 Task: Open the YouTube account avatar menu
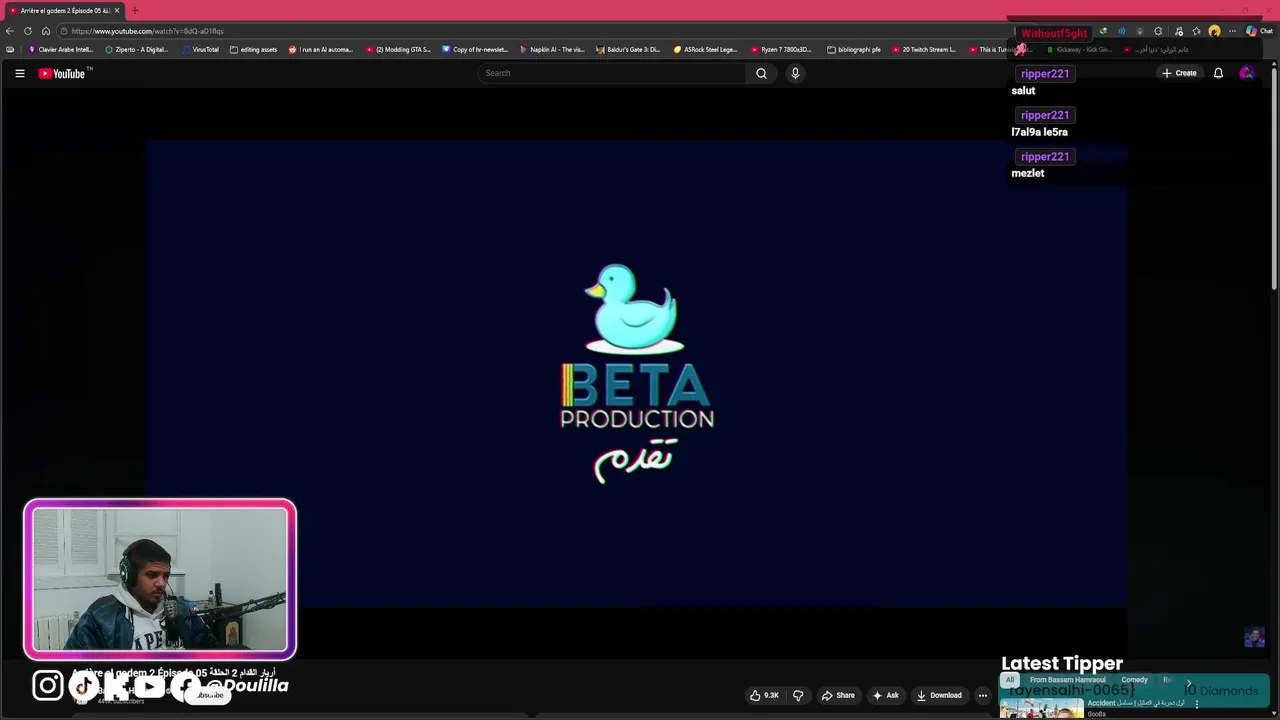[x=1246, y=73]
